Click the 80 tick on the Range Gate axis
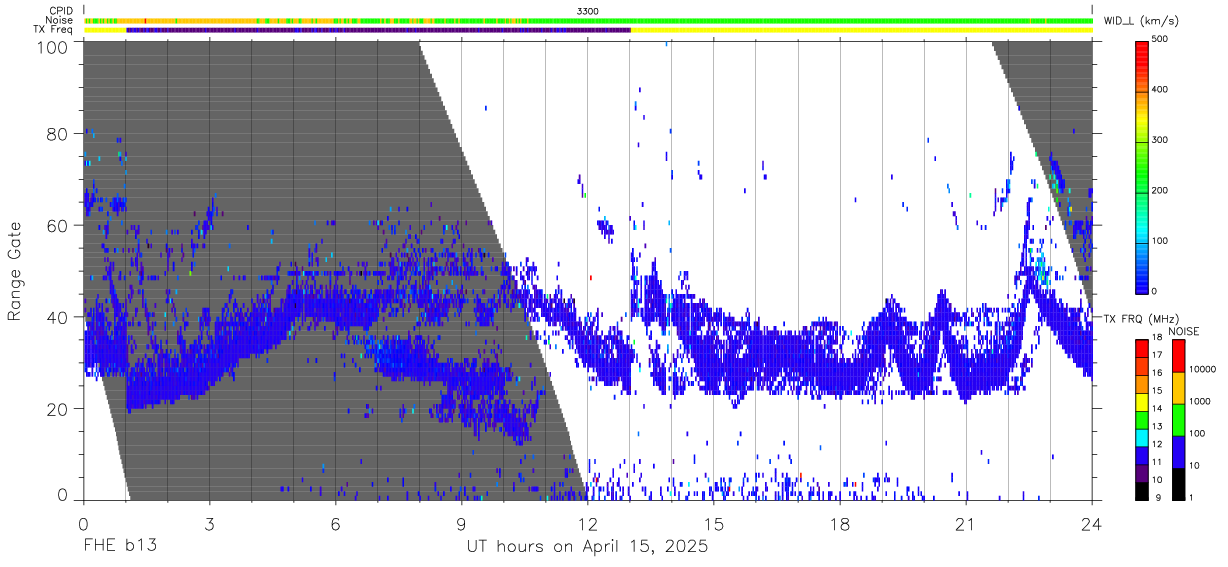Screen dimensions: 1228x567 pos(58,133)
